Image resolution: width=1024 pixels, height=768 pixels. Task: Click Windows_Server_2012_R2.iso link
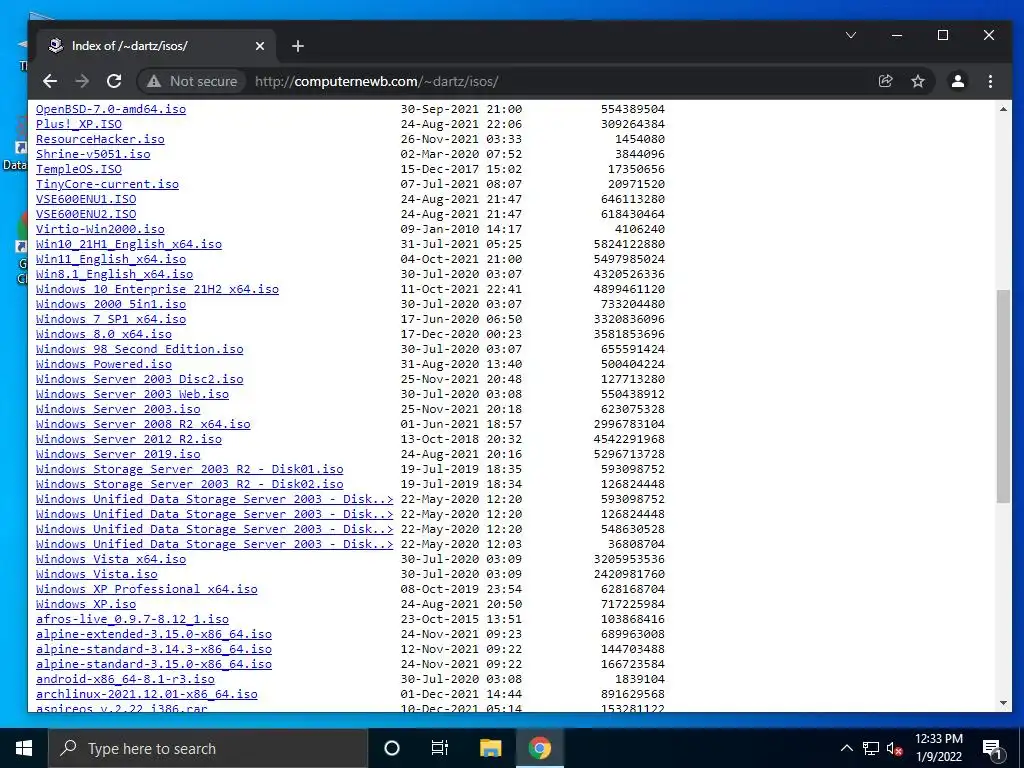129,440
